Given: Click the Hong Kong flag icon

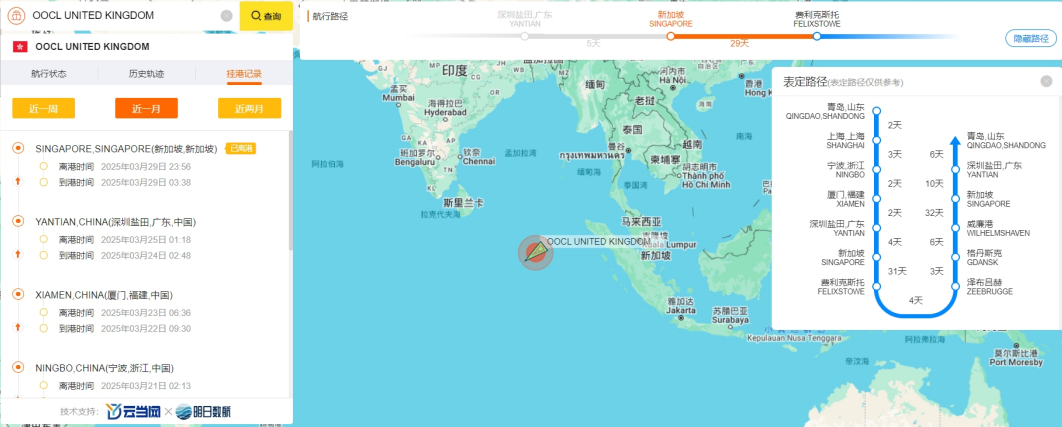Looking at the screenshot, I should click(20, 47).
